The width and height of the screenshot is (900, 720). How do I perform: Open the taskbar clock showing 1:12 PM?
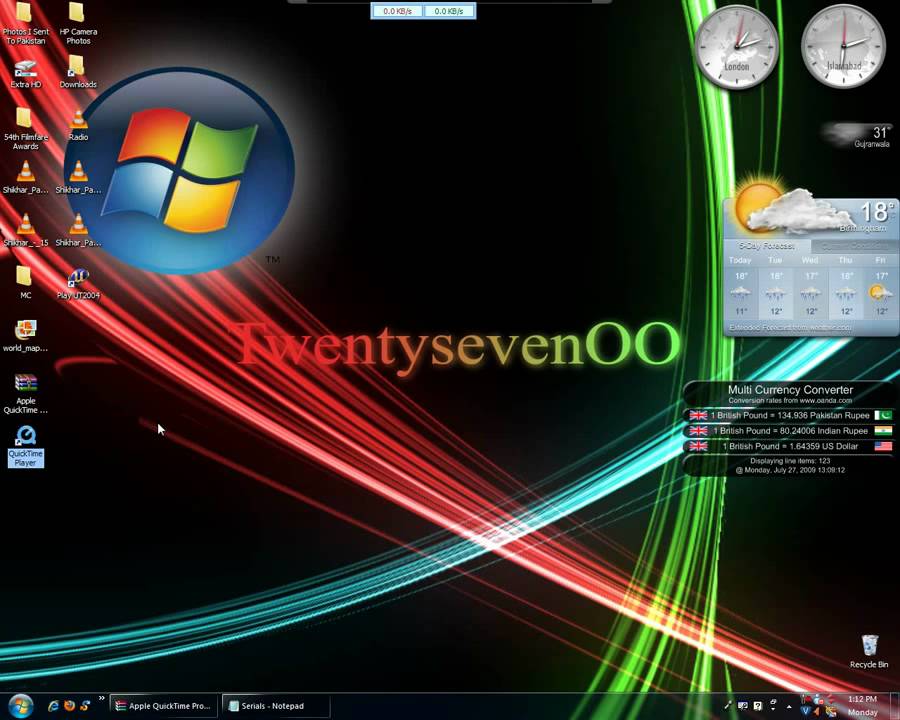point(863,706)
